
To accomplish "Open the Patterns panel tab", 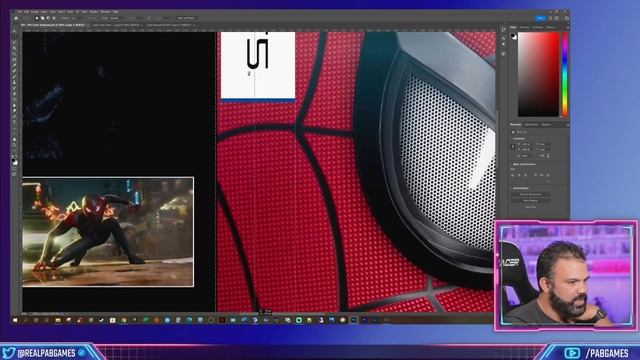I will (551, 27).
